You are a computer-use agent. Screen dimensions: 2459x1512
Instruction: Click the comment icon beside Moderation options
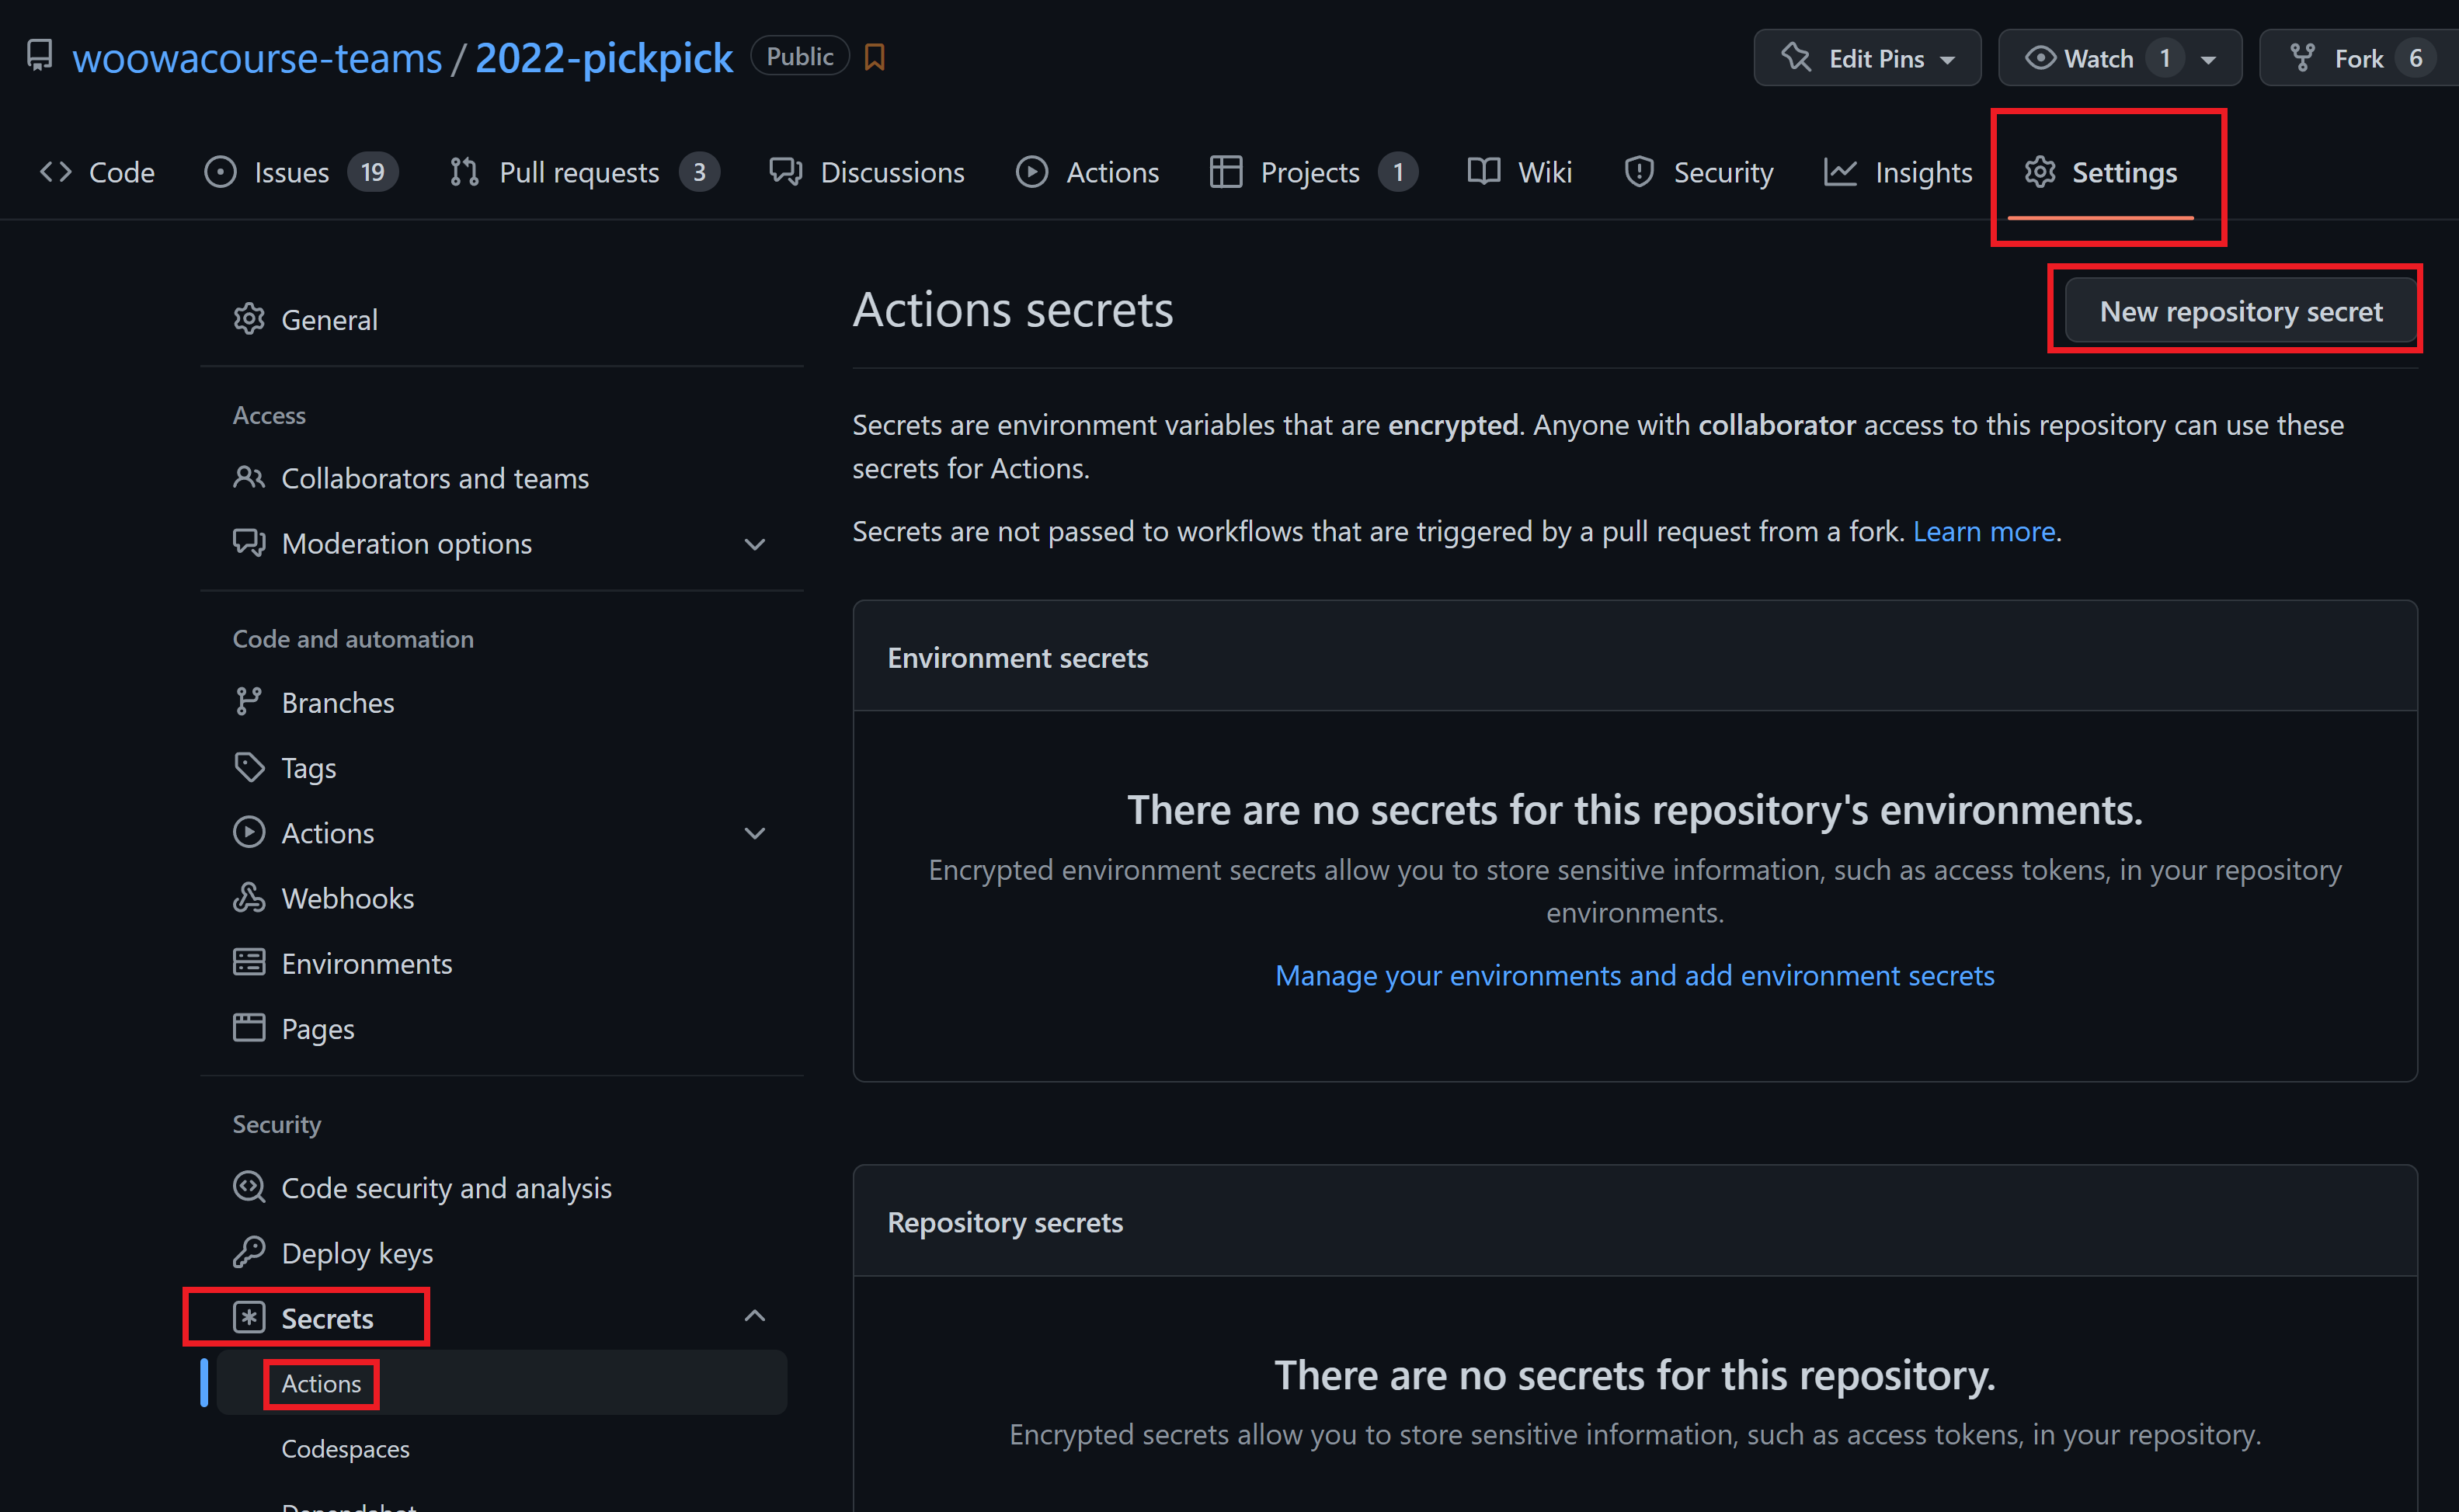[x=249, y=542]
